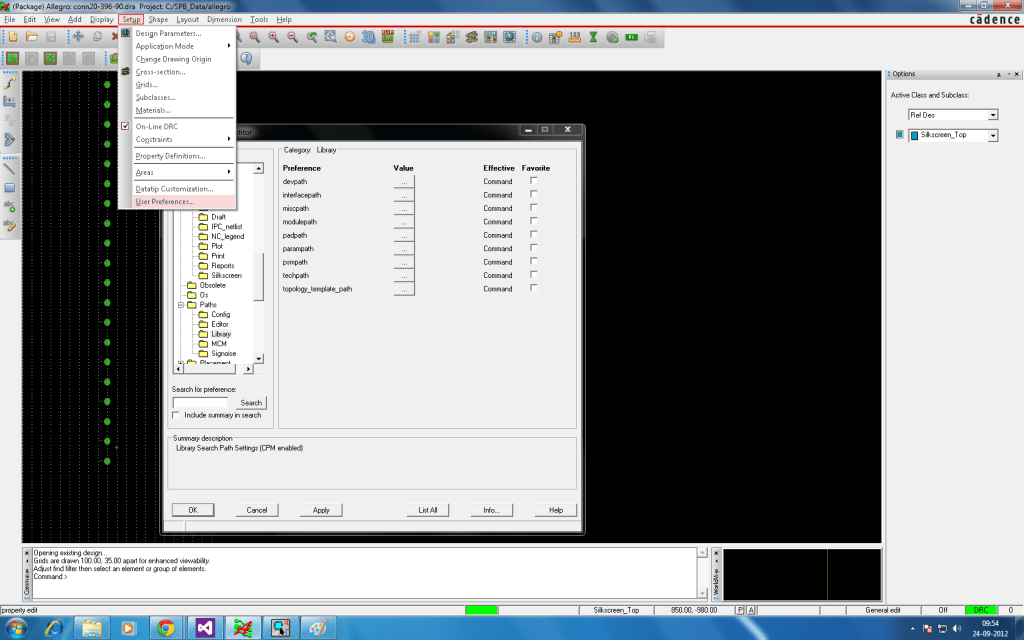The width and height of the screenshot is (1024, 640).
Task: Click the 3D viewer icon
Action: [x=368, y=37]
